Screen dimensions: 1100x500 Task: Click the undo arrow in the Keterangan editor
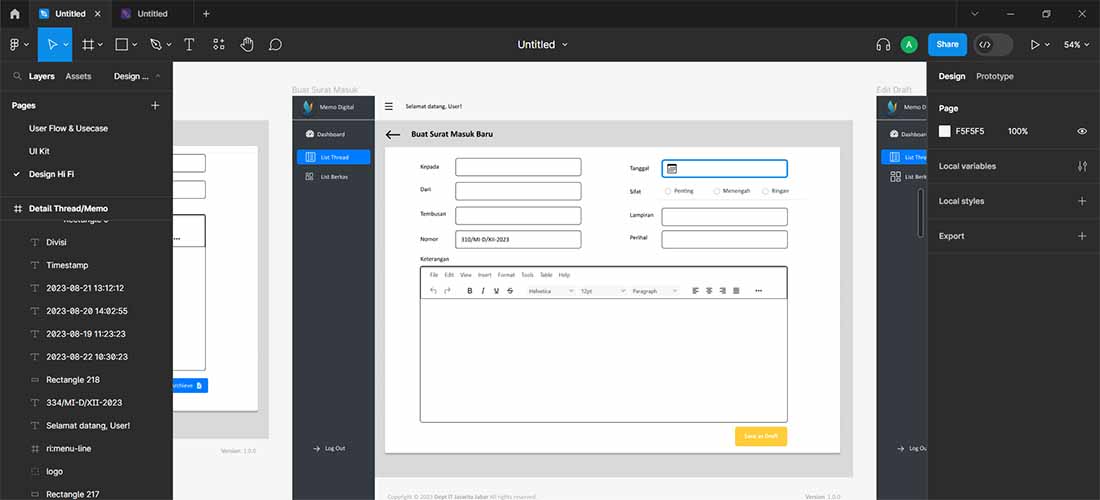433,290
